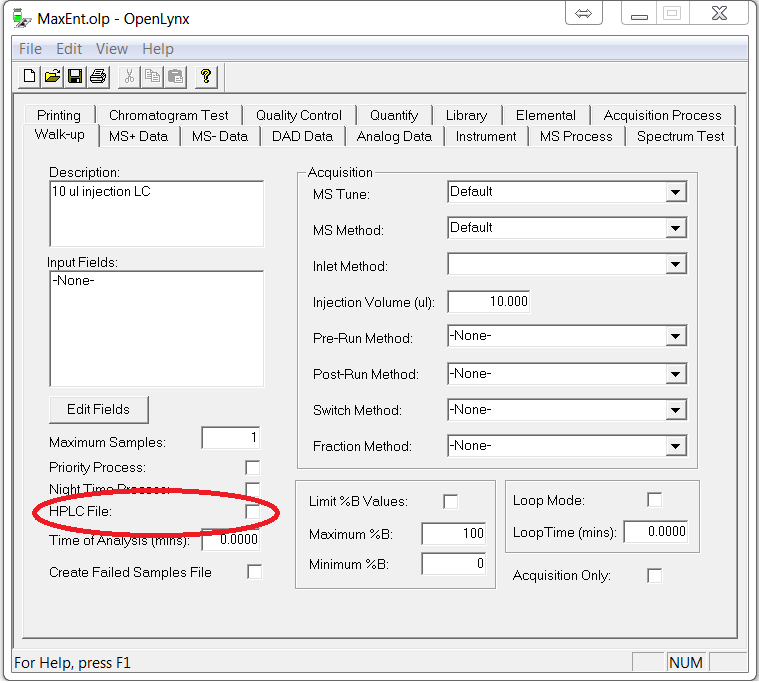Screen dimensions: 759x683
Task: Click the Help question mark icon
Action: pyautogui.click(x=207, y=76)
